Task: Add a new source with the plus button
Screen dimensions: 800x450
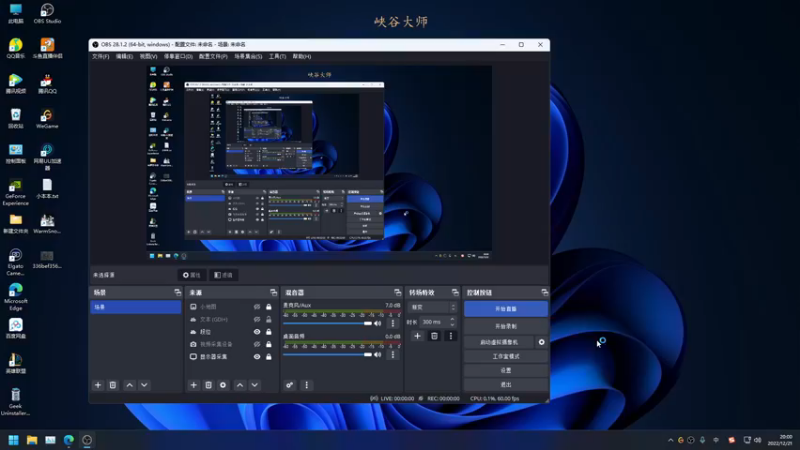Action: (193, 385)
